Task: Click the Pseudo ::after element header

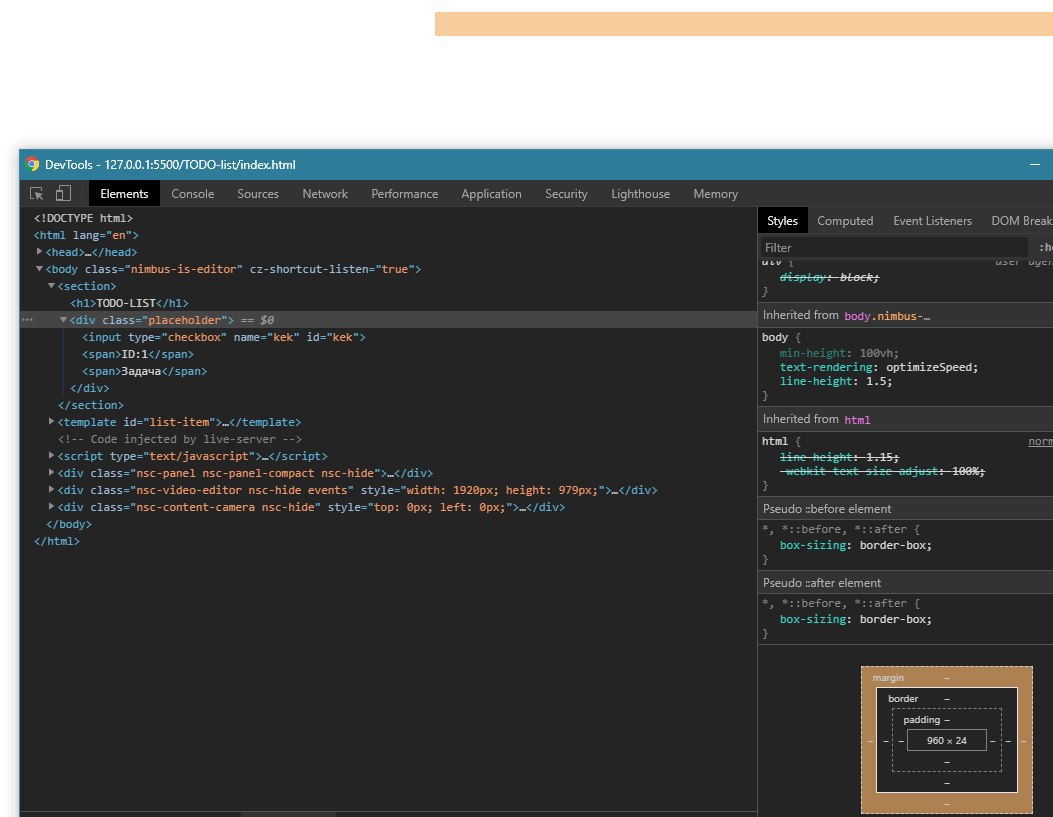Action: pos(905,583)
